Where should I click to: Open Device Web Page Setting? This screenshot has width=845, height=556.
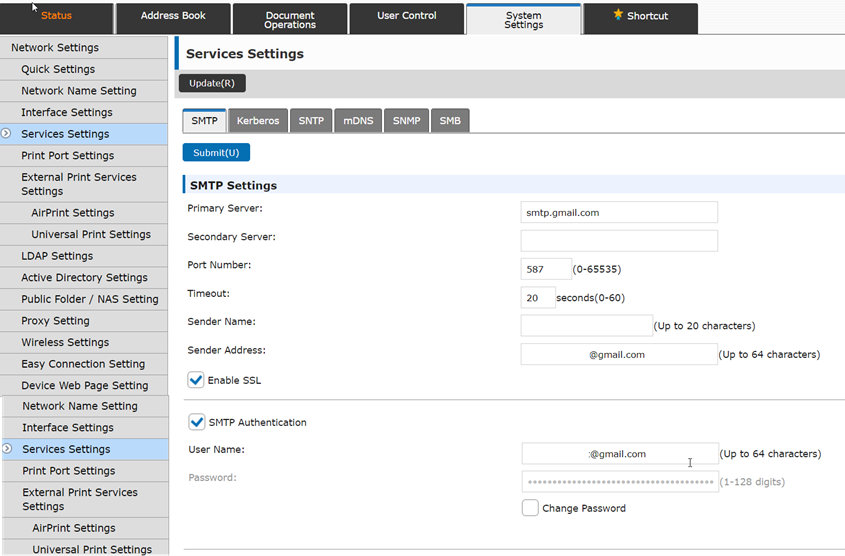(84, 385)
